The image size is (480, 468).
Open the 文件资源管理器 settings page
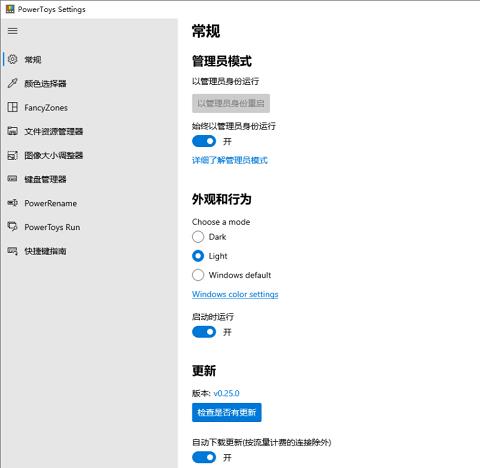(x=89, y=131)
